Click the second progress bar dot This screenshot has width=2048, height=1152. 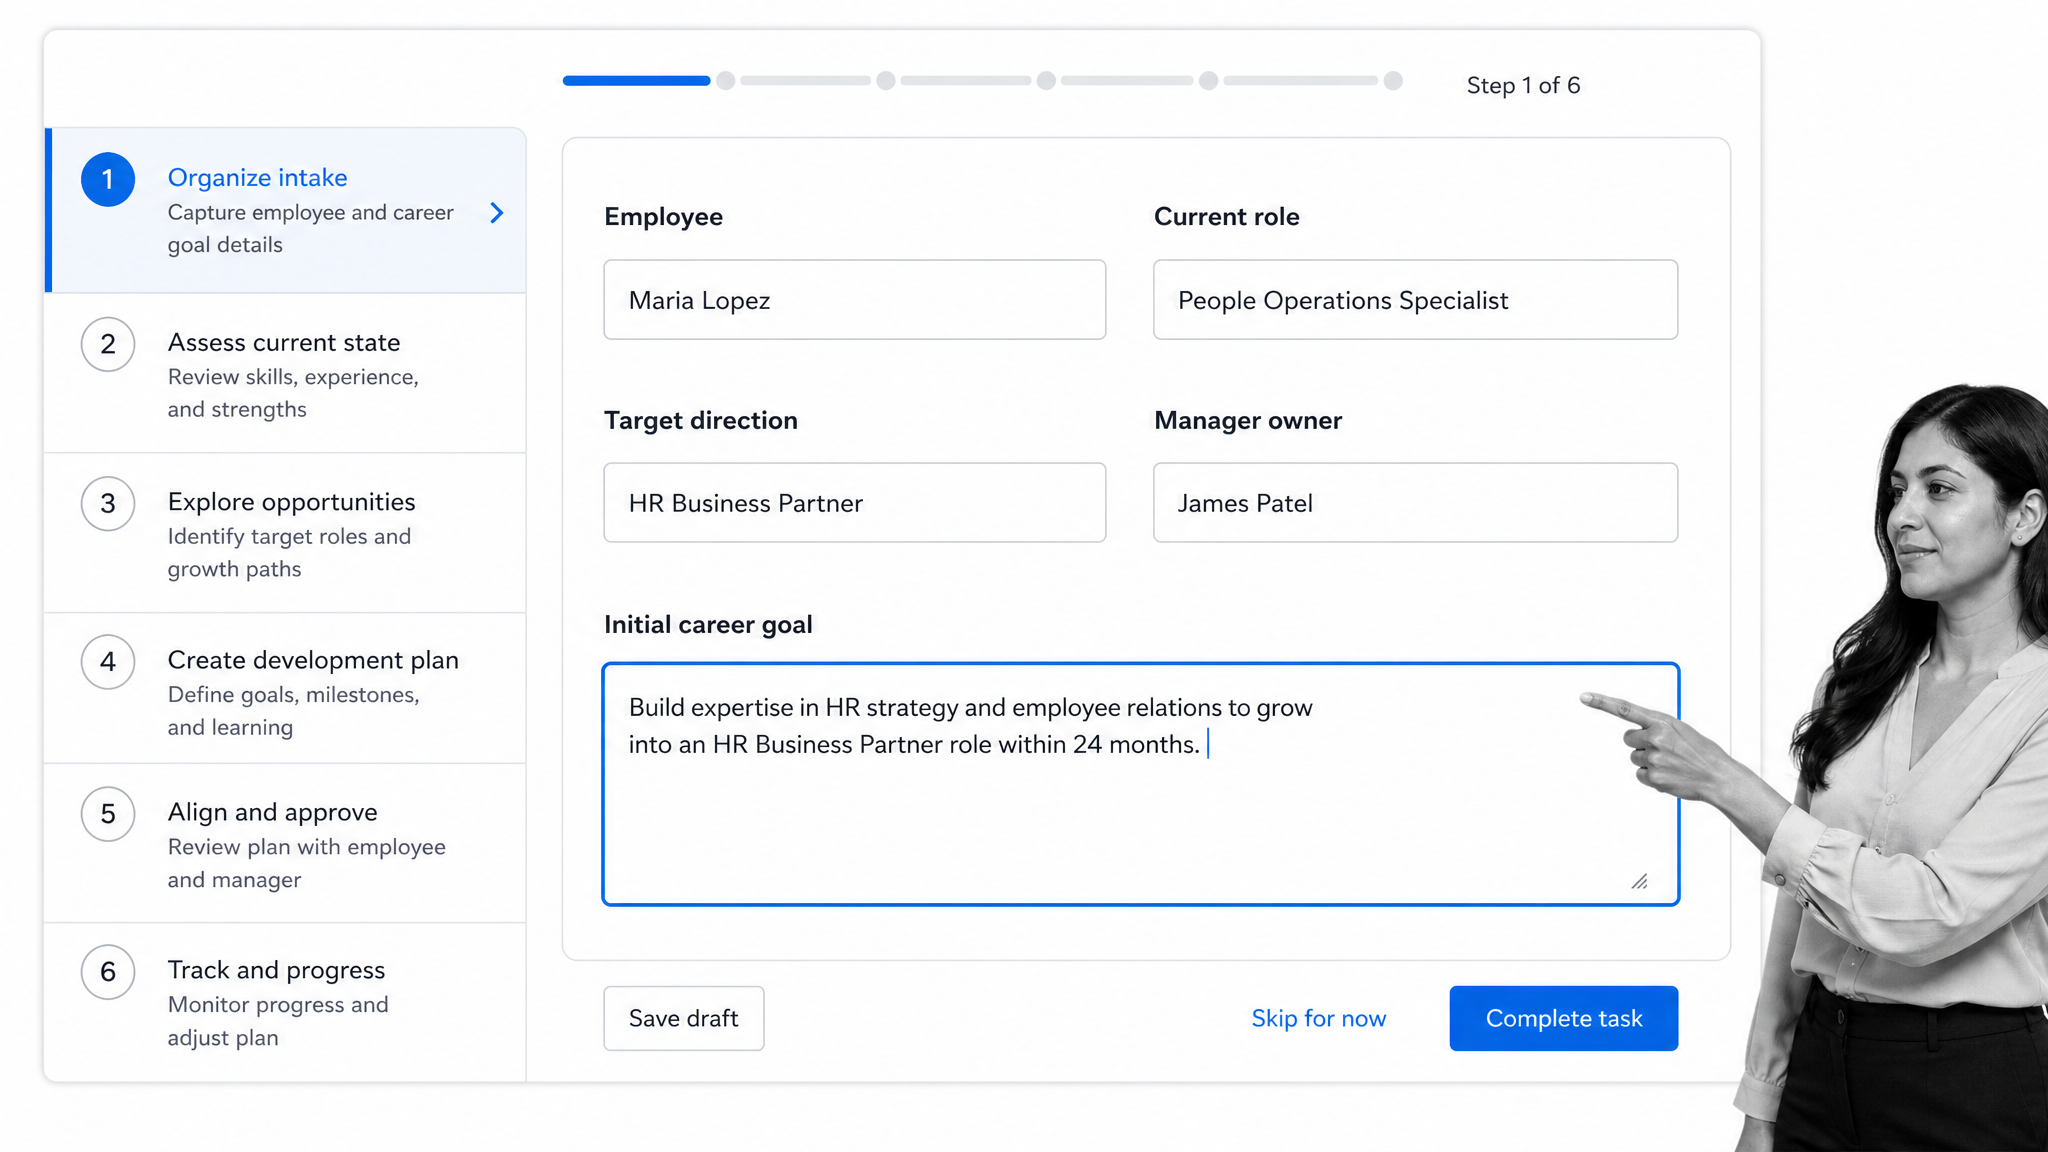coord(886,81)
